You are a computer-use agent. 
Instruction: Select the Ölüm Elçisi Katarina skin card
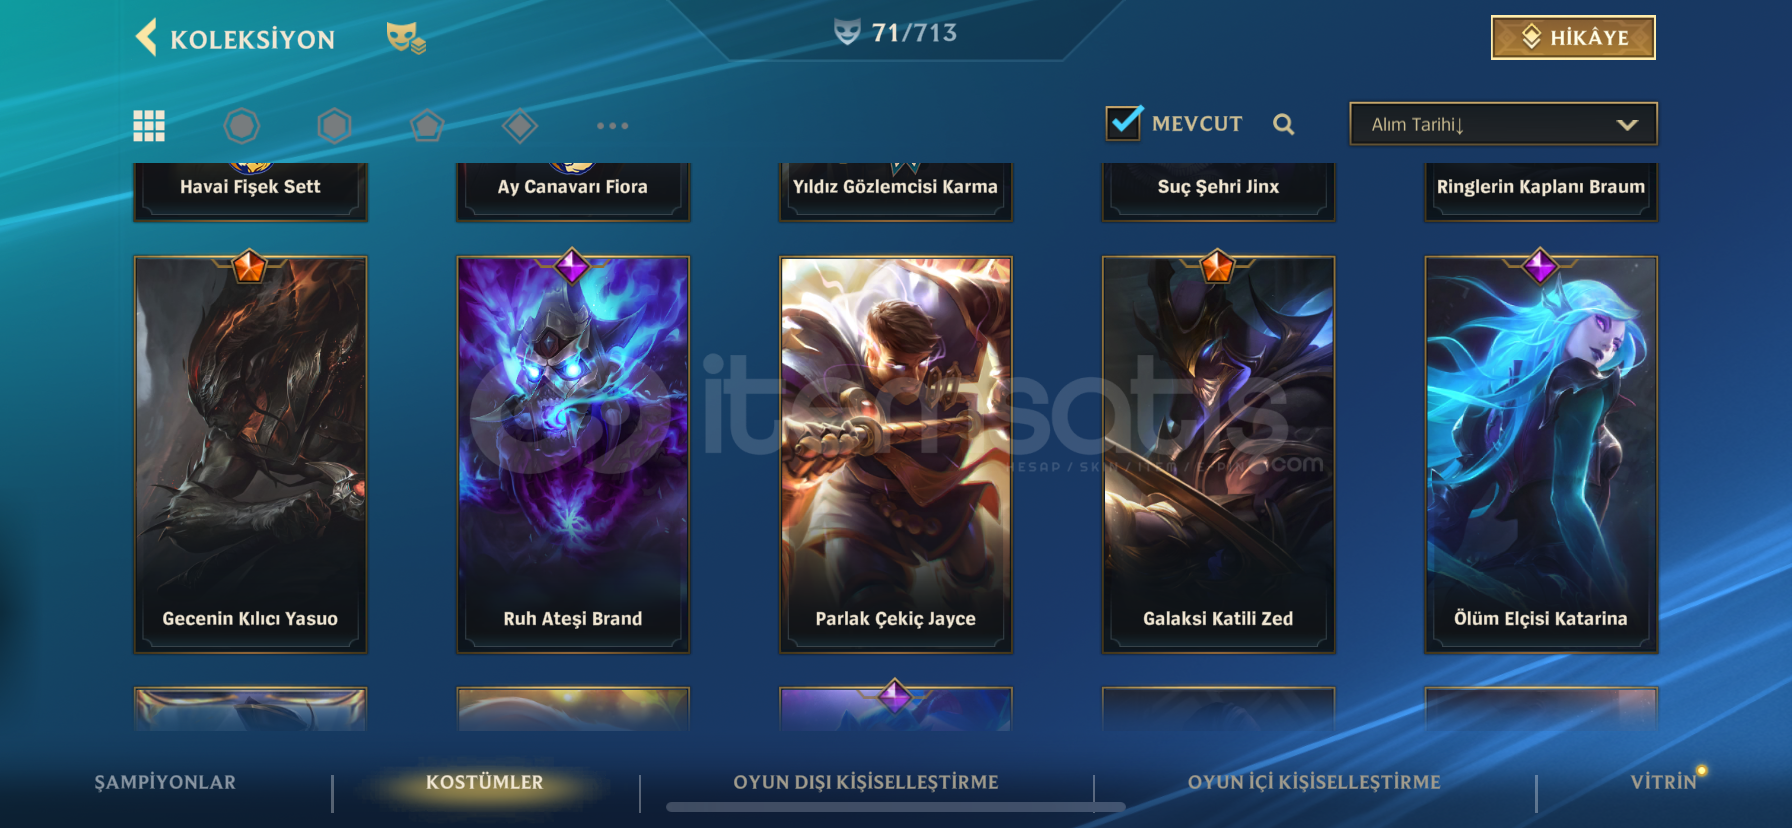pyautogui.click(x=1541, y=455)
